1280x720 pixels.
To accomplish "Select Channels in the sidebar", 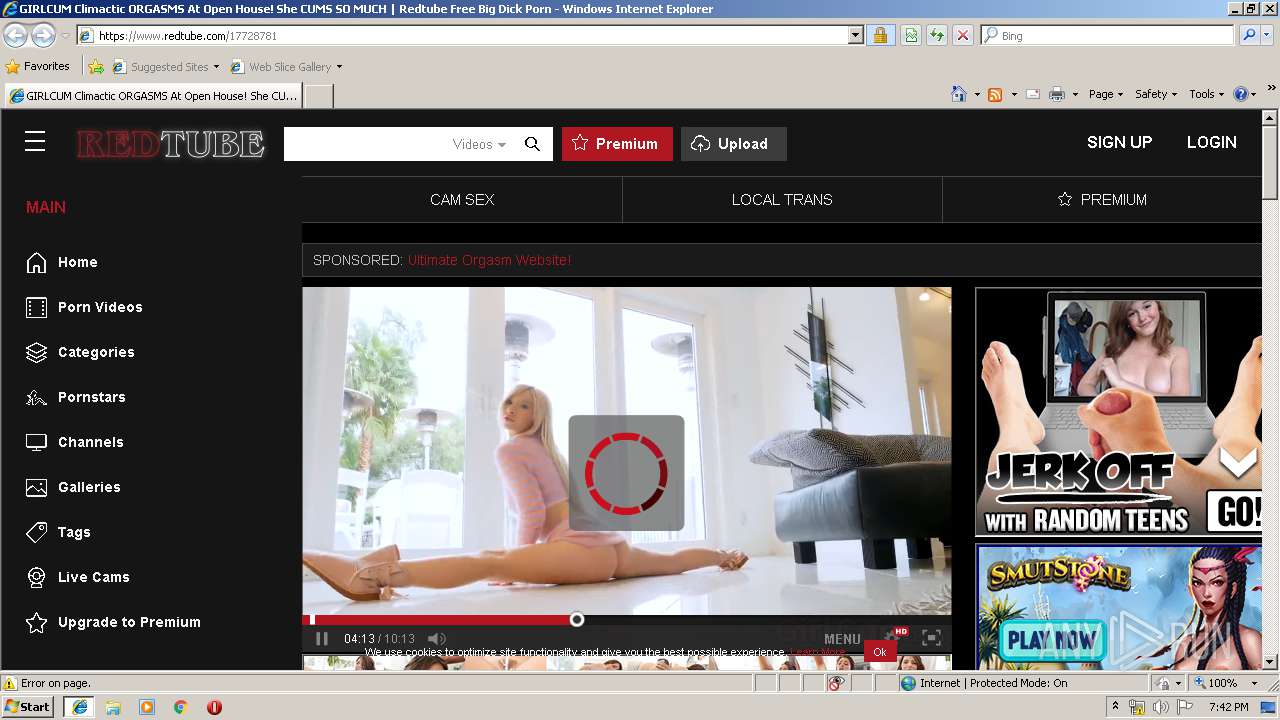I will click(75, 442).
